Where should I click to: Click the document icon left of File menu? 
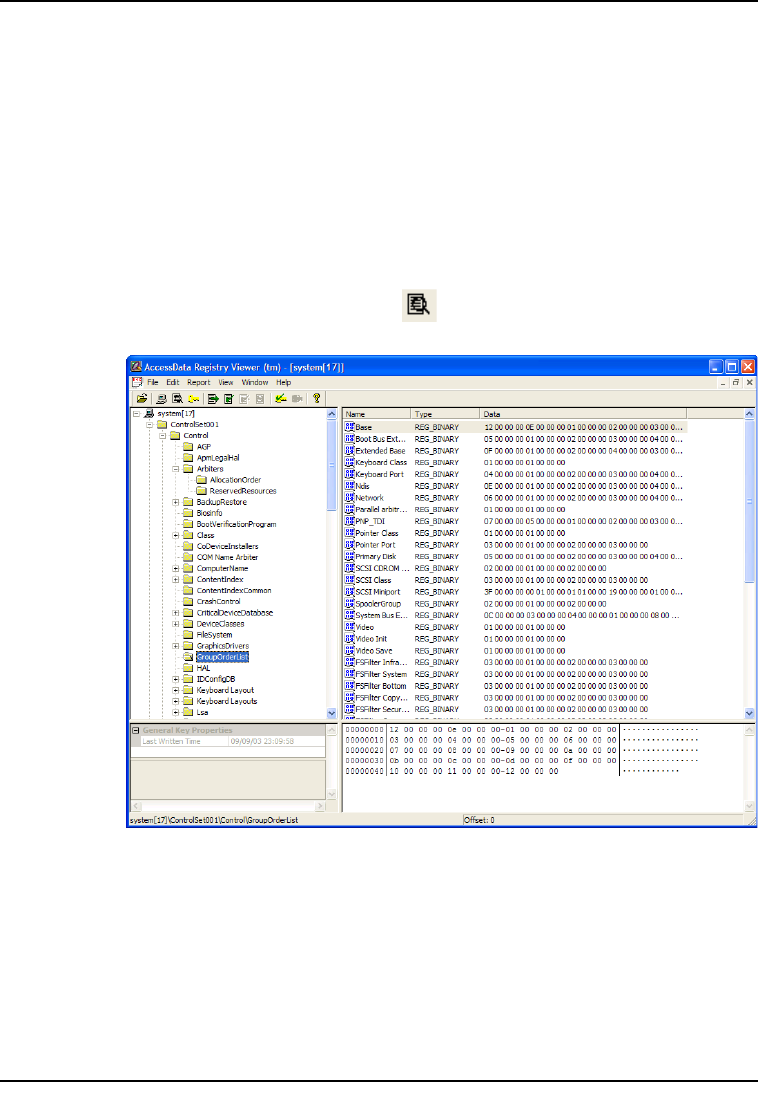[x=137, y=383]
